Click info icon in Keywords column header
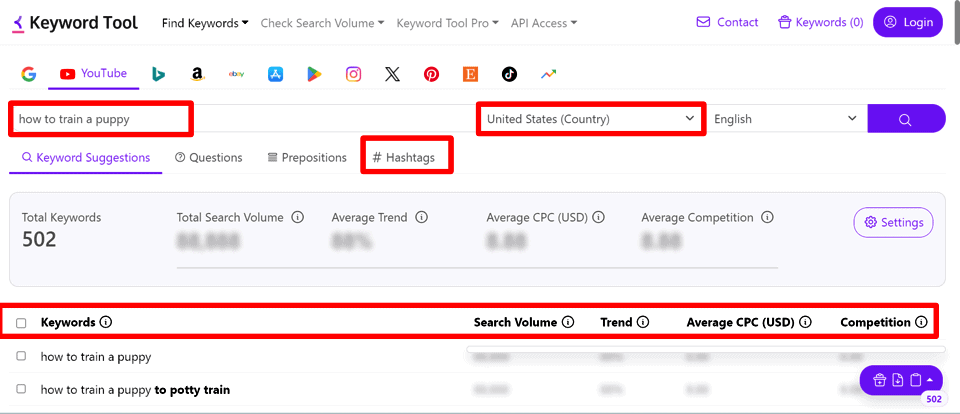 tap(105, 322)
